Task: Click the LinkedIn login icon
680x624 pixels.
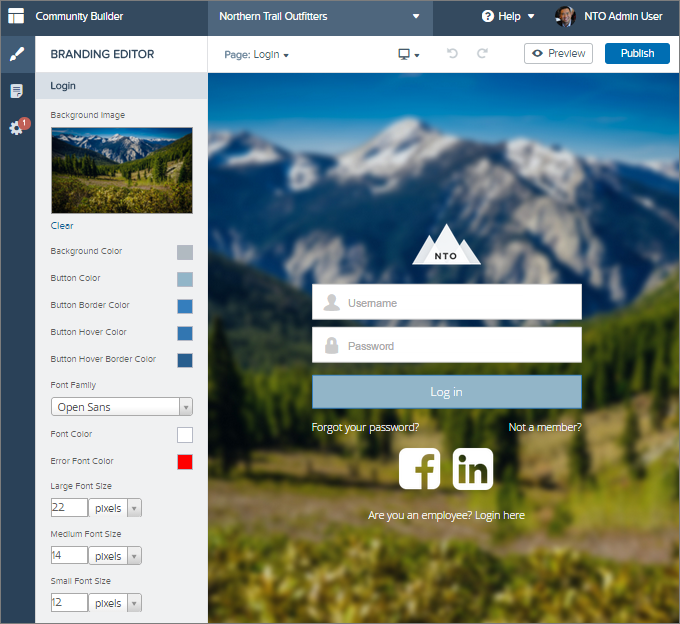Action: pyautogui.click(x=473, y=469)
